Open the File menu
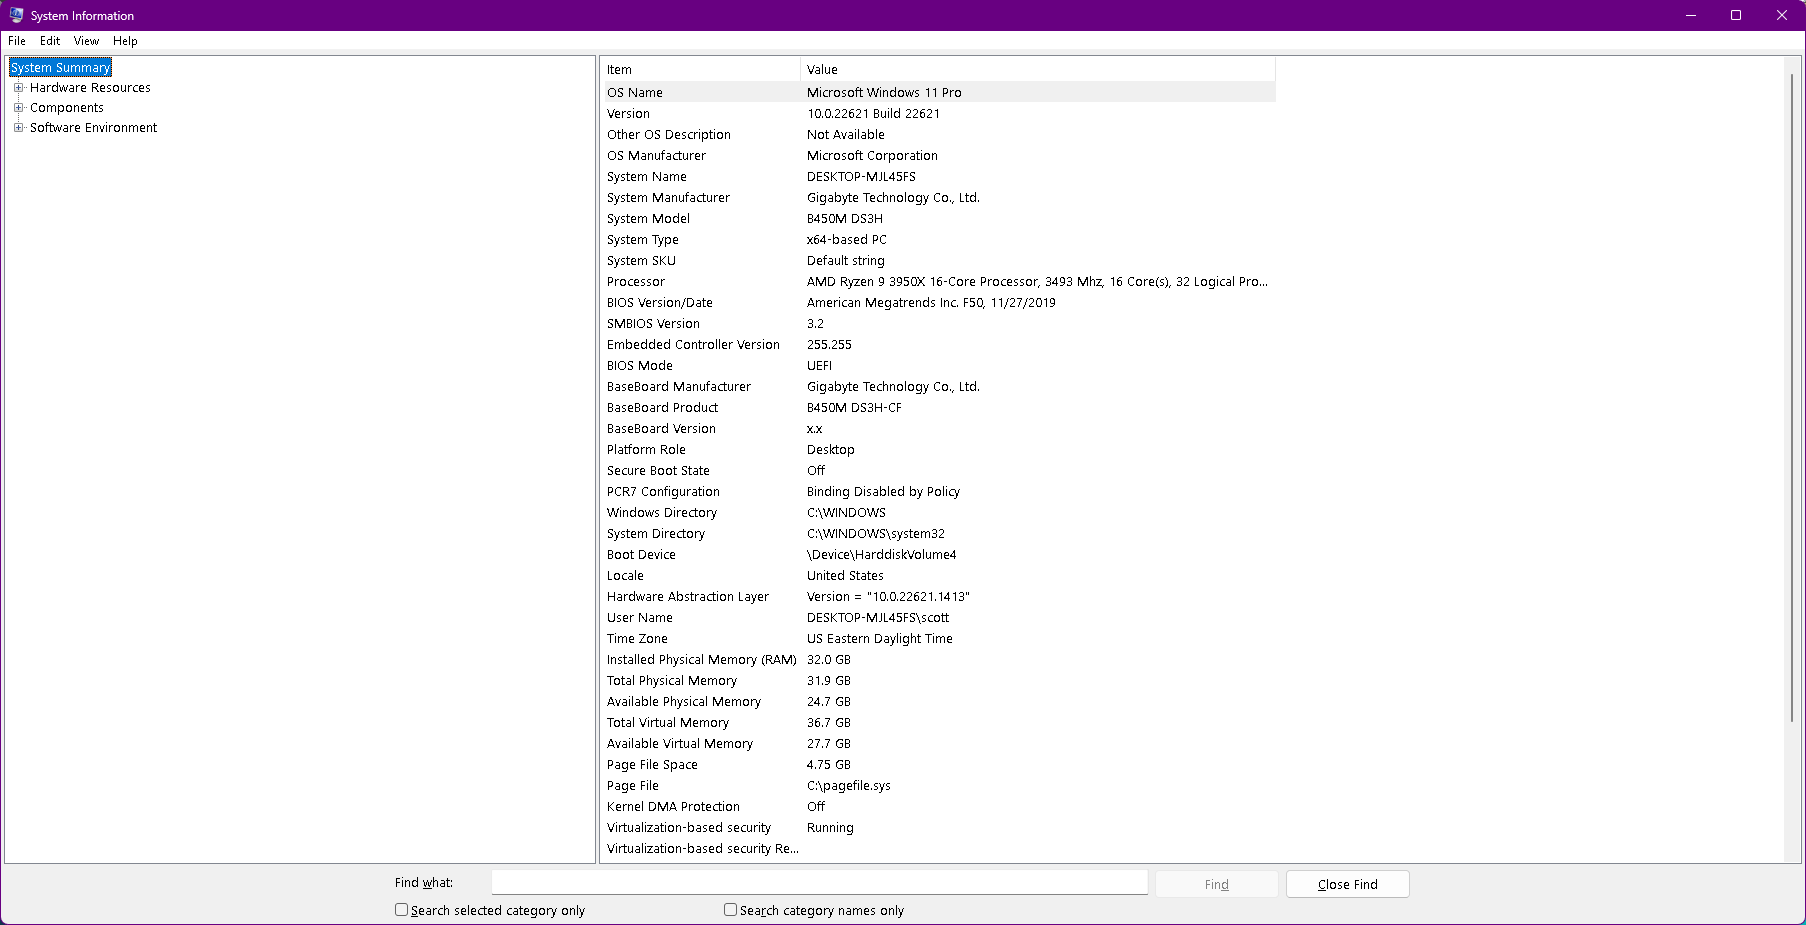Viewport: 1806px width, 925px height. point(17,41)
